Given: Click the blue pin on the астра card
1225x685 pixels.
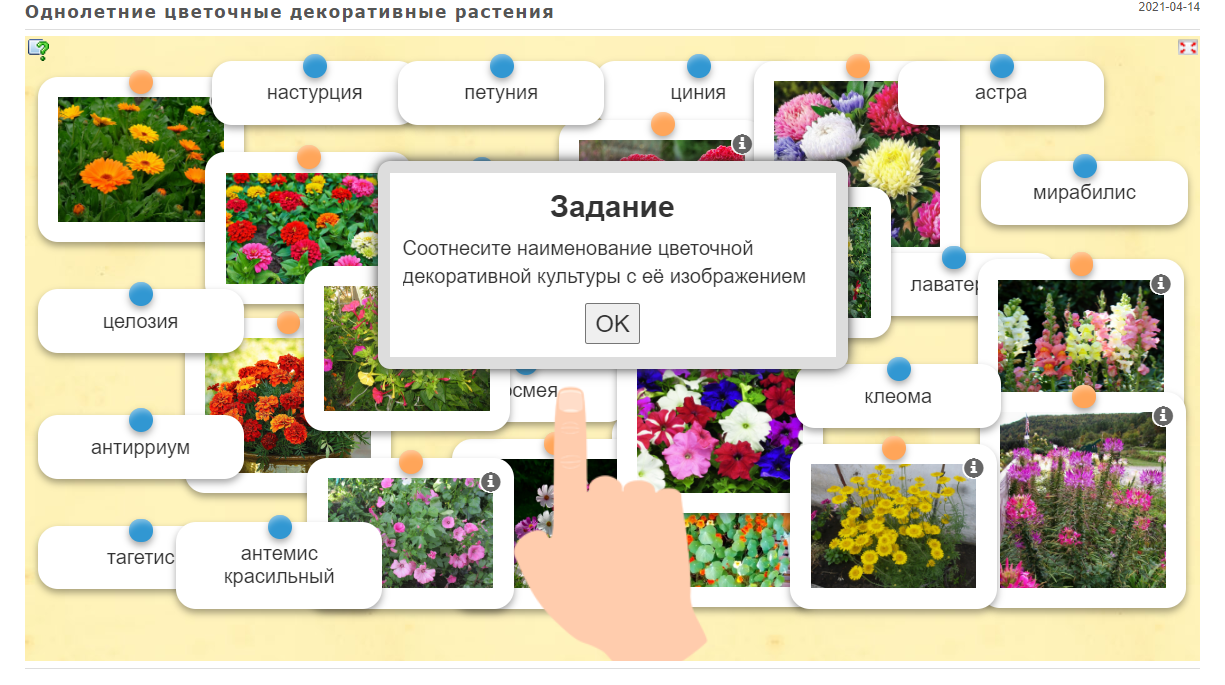Looking at the screenshot, I should (1002, 66).
